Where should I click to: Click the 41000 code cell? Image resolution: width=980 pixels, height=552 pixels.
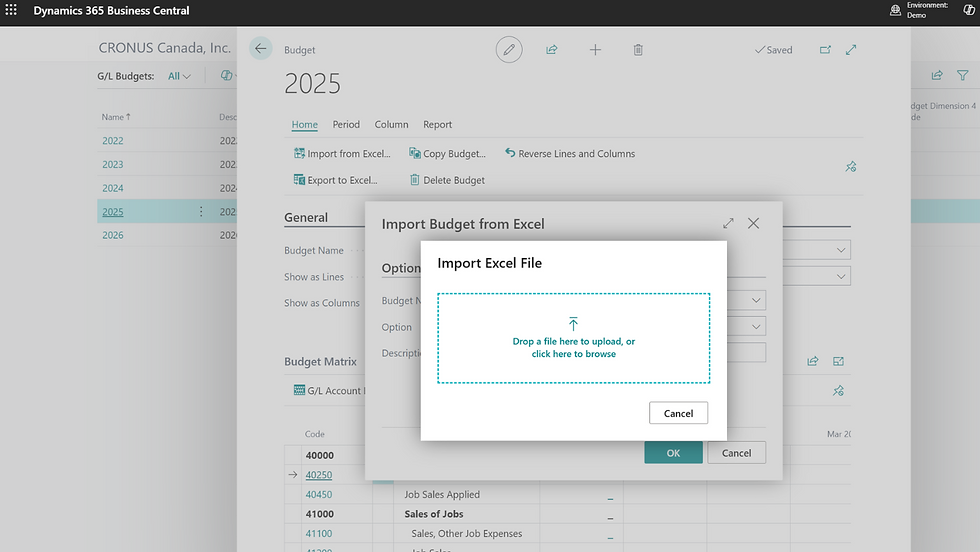coord(319,514)
